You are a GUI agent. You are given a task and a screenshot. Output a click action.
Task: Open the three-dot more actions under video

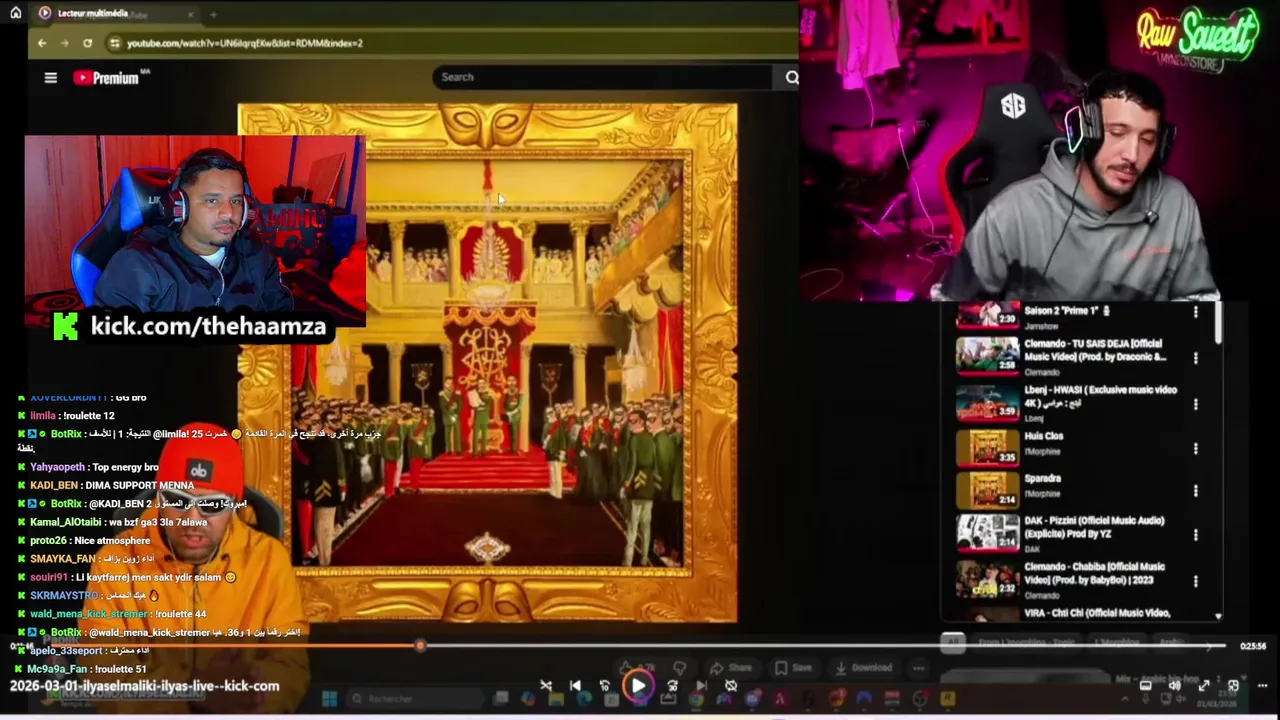tap(918, 668)
